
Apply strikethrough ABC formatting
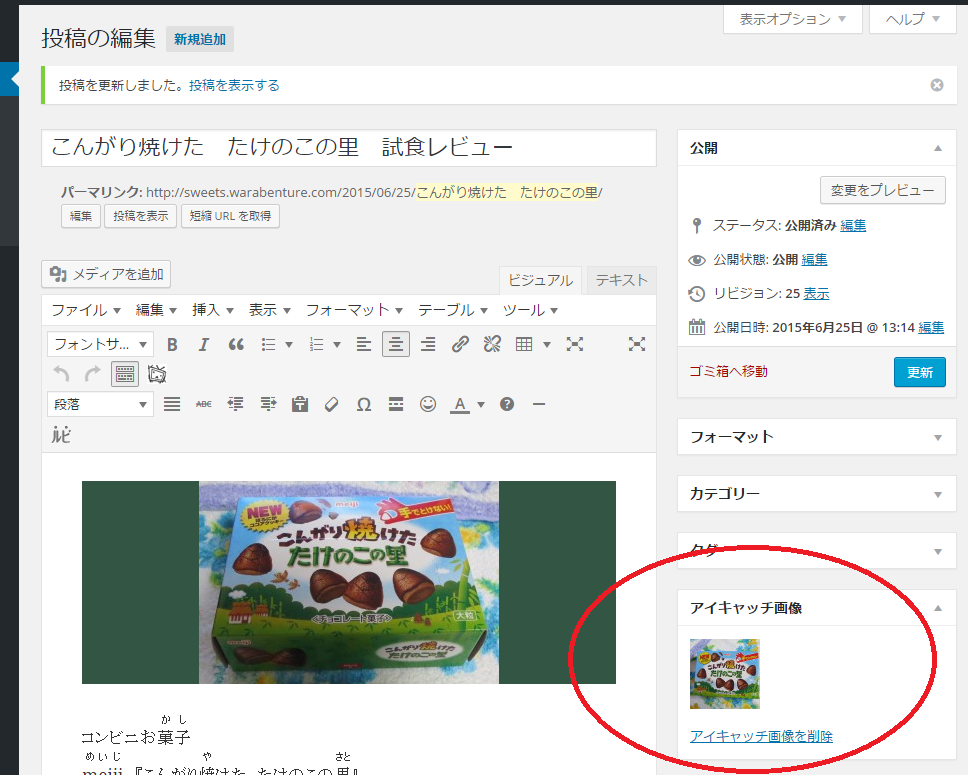tap(204, 404)
